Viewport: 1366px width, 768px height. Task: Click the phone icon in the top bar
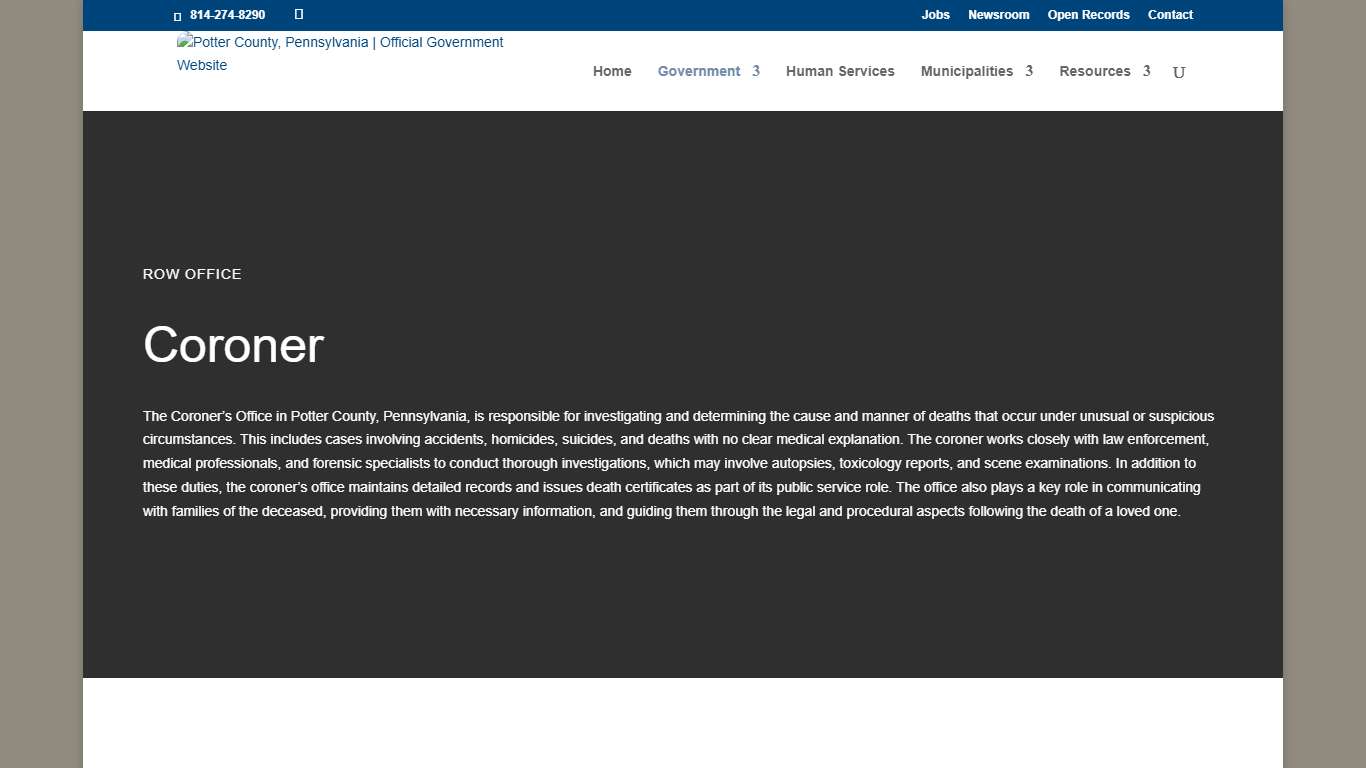178,15
